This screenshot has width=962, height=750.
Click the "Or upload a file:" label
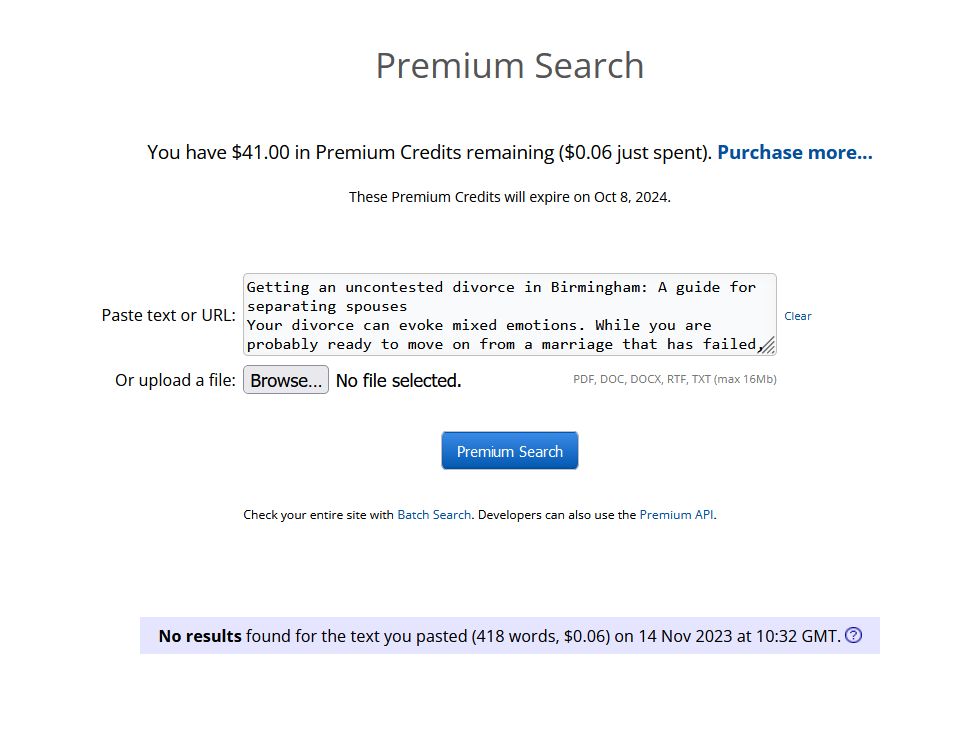pyautogui.click(x=175, y=381)
